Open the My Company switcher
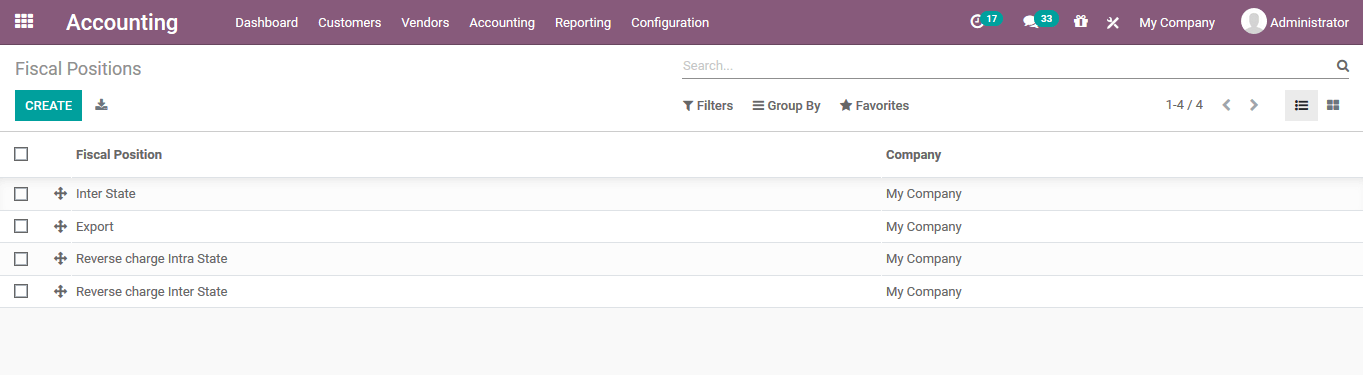1363x375 pixels. (1177, 22)
